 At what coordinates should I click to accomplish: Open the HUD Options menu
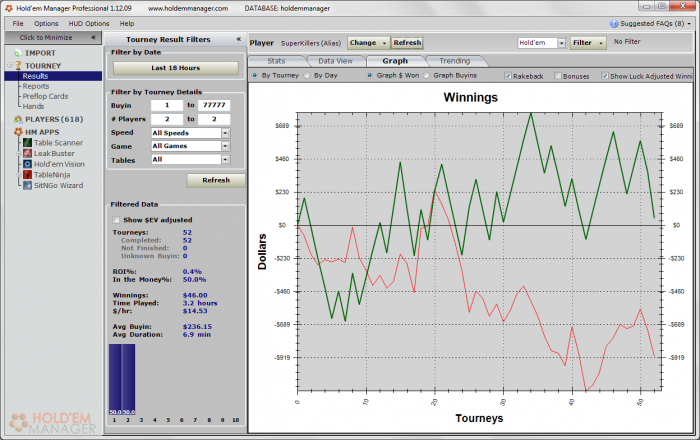[x=89, y=24]
